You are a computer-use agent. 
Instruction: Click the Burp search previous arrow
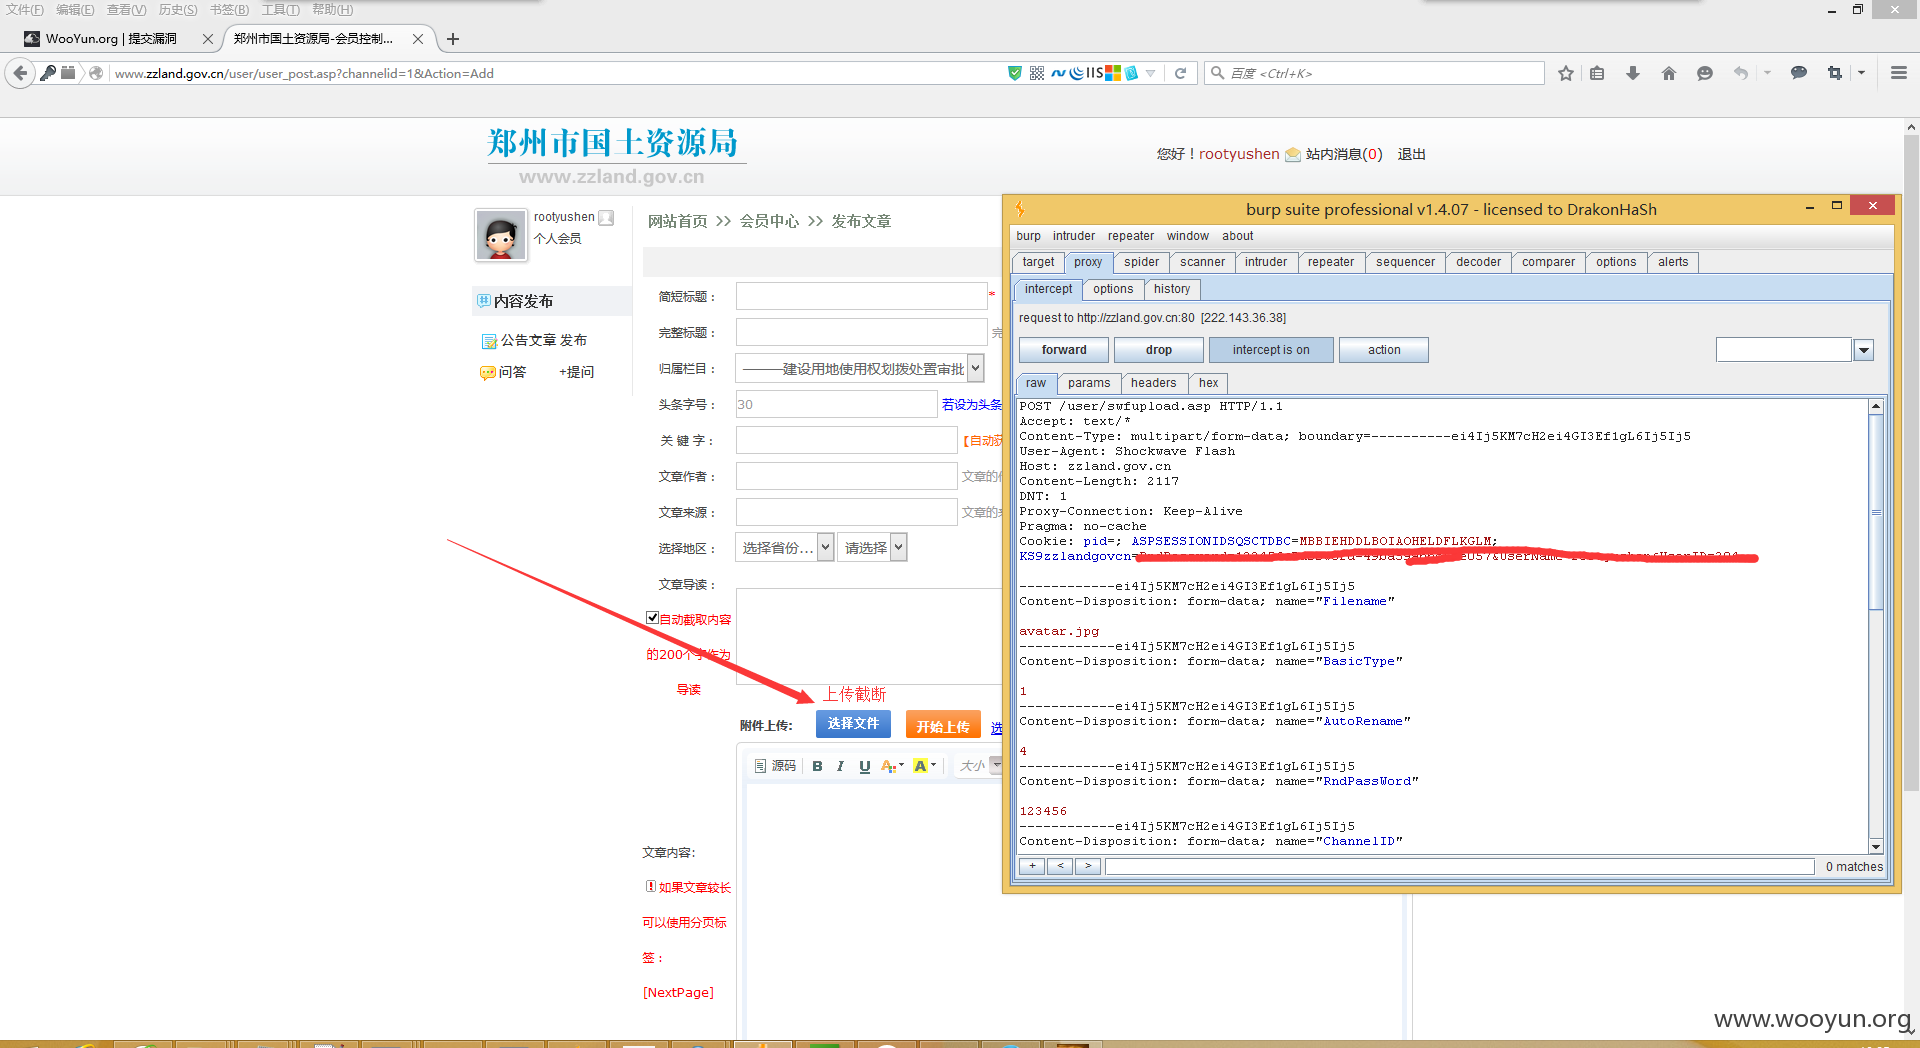1060,866
